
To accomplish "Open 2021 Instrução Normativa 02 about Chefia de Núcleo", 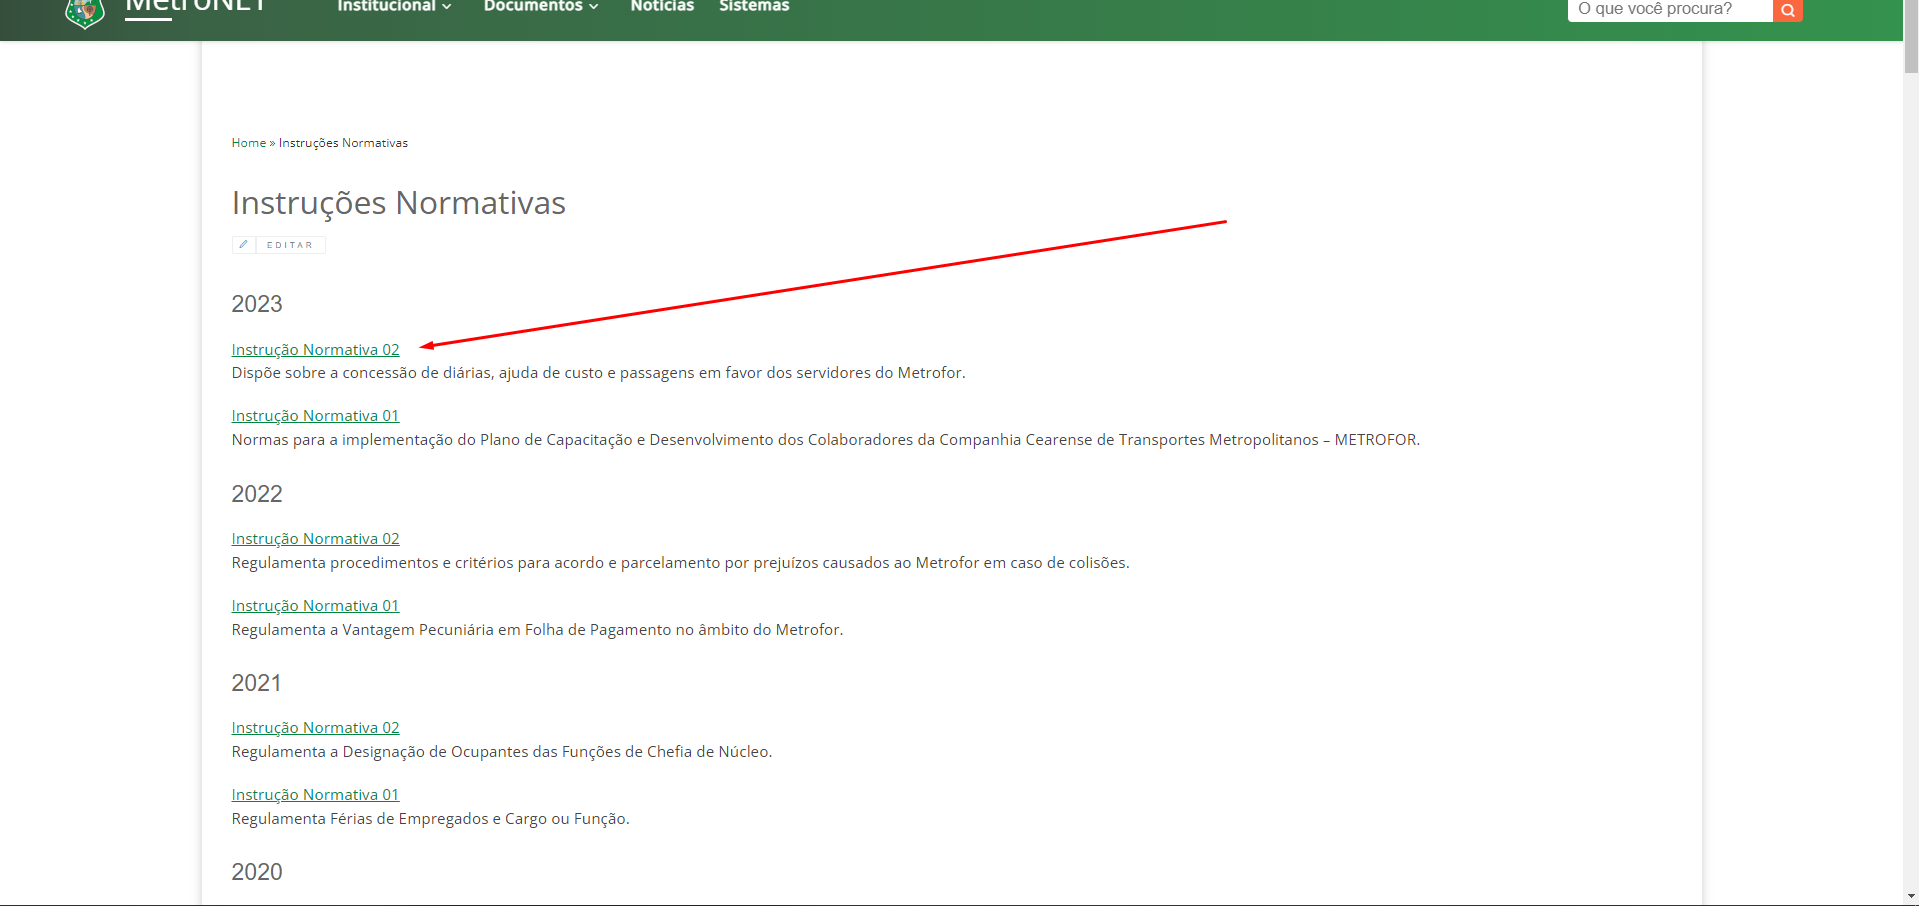I will pos(315,728).
